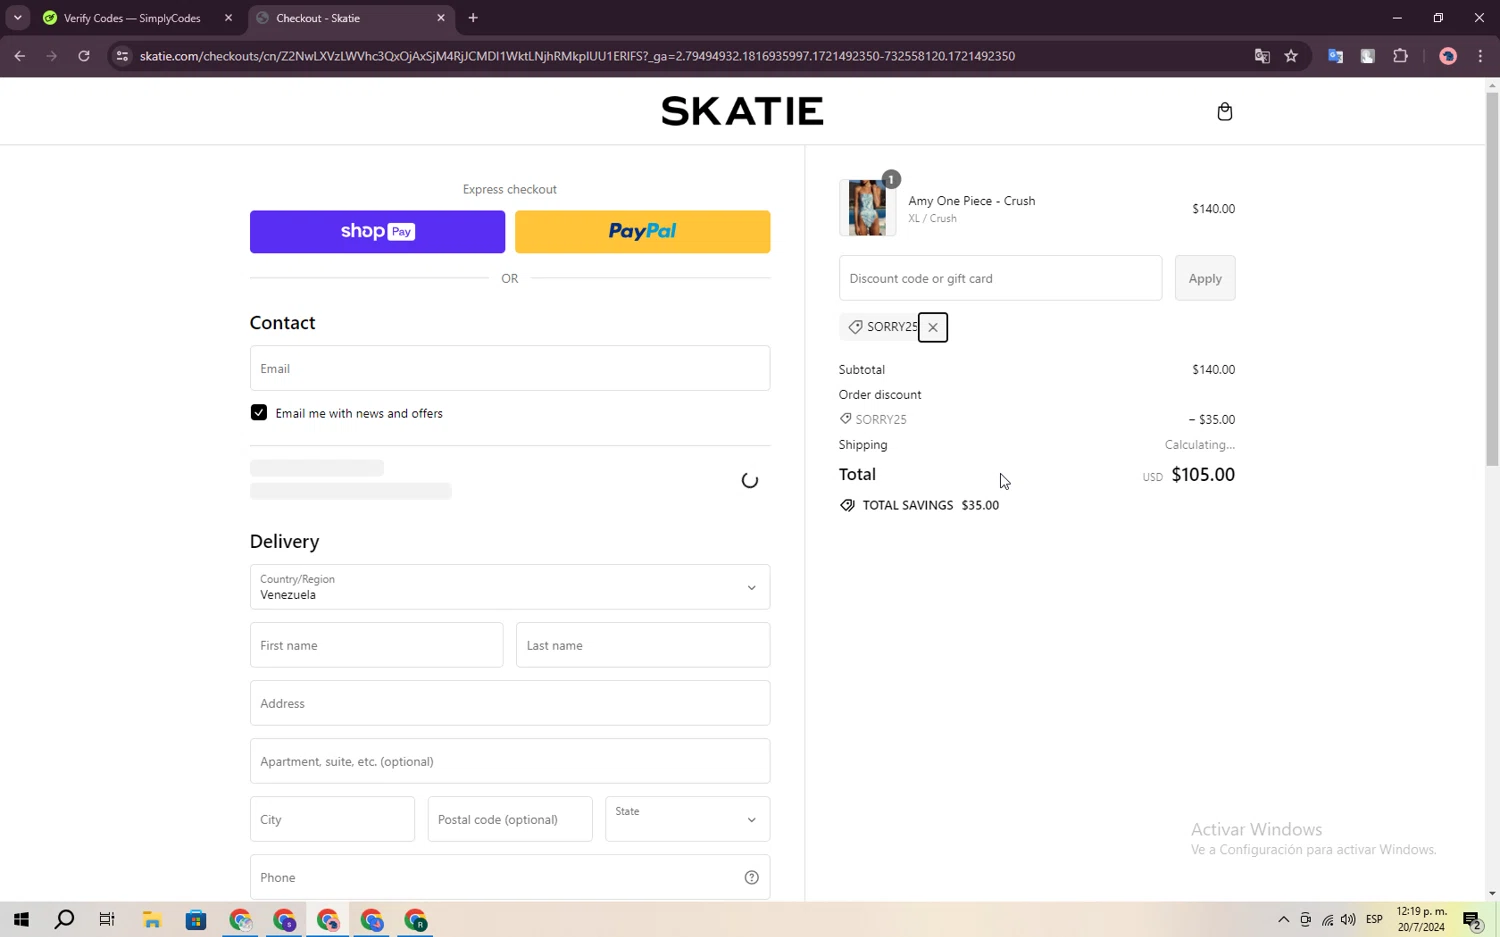Viewport: 1500px width, 937px height.
Task: Uncheck Email me with news and offers
Action: click(x=259, y=413)
